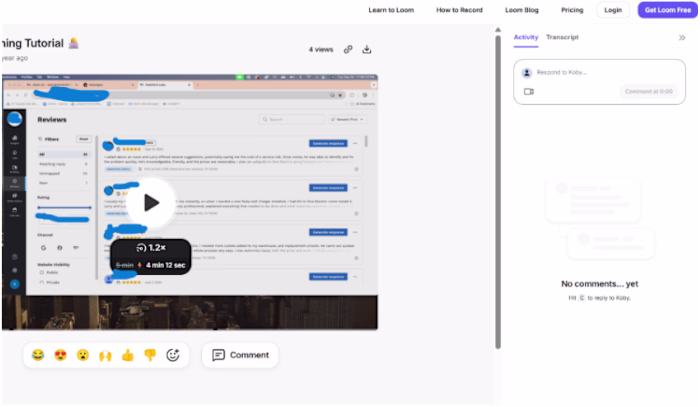Click the No comments... yet text
Viewport: 700px width, 407px height.
pyautogui.click(x=600, y=284)
